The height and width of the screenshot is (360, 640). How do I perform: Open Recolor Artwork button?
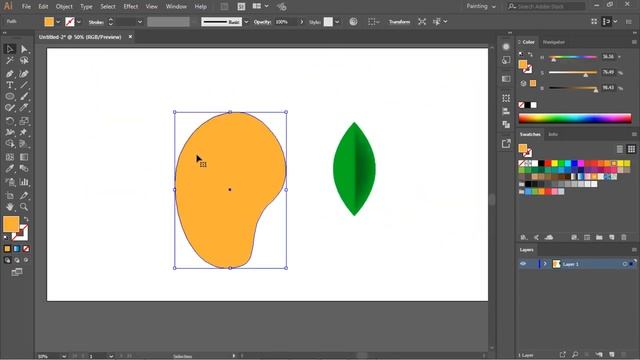(x=353, y=22)
